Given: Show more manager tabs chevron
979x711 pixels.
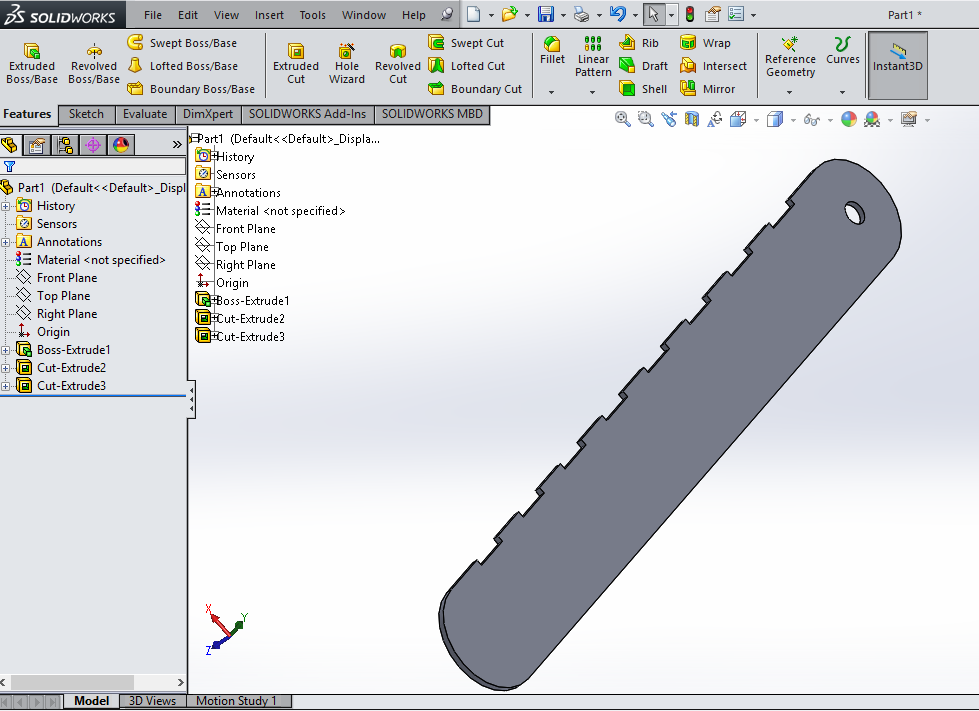Looking at the screenshot, I should 177,145.
